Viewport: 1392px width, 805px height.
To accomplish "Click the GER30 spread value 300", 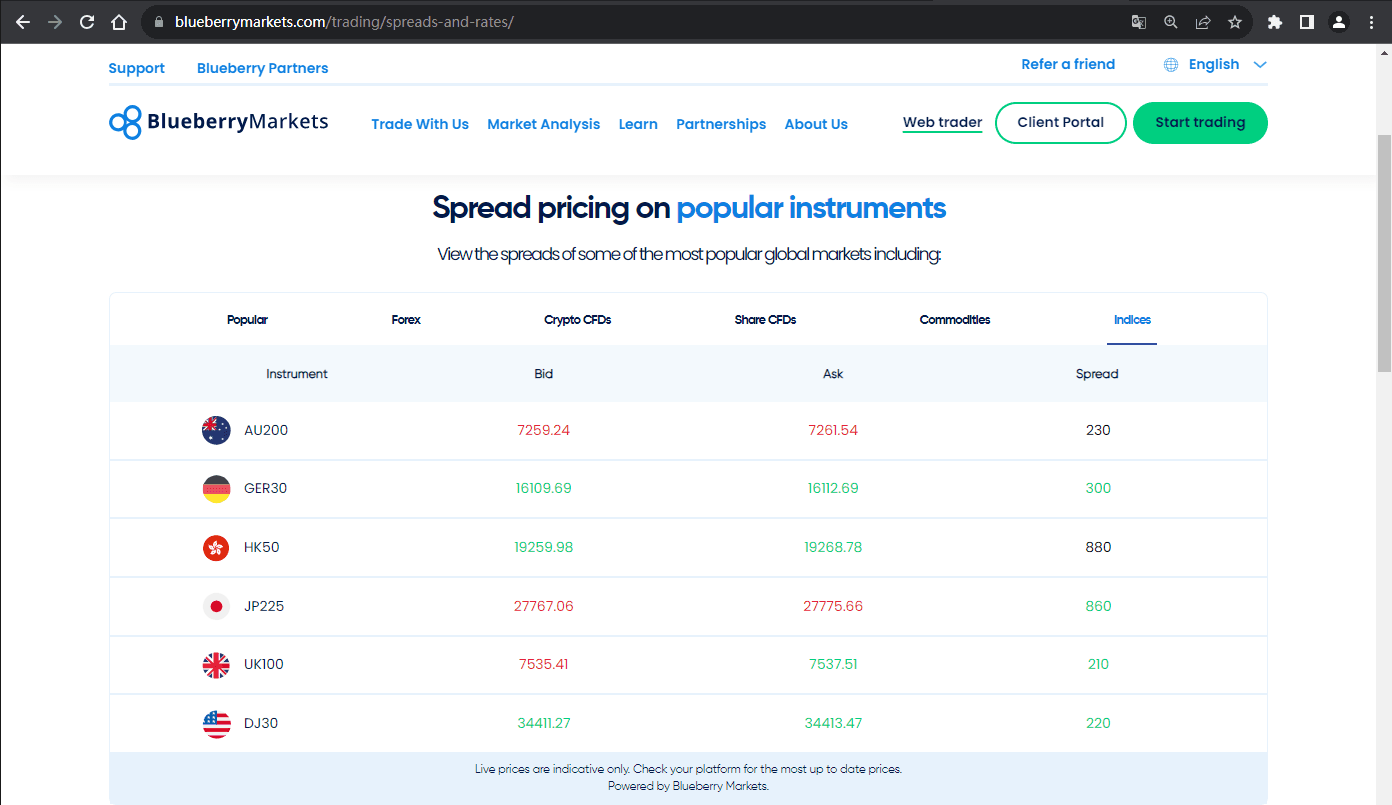I will tap(1098, 489).
